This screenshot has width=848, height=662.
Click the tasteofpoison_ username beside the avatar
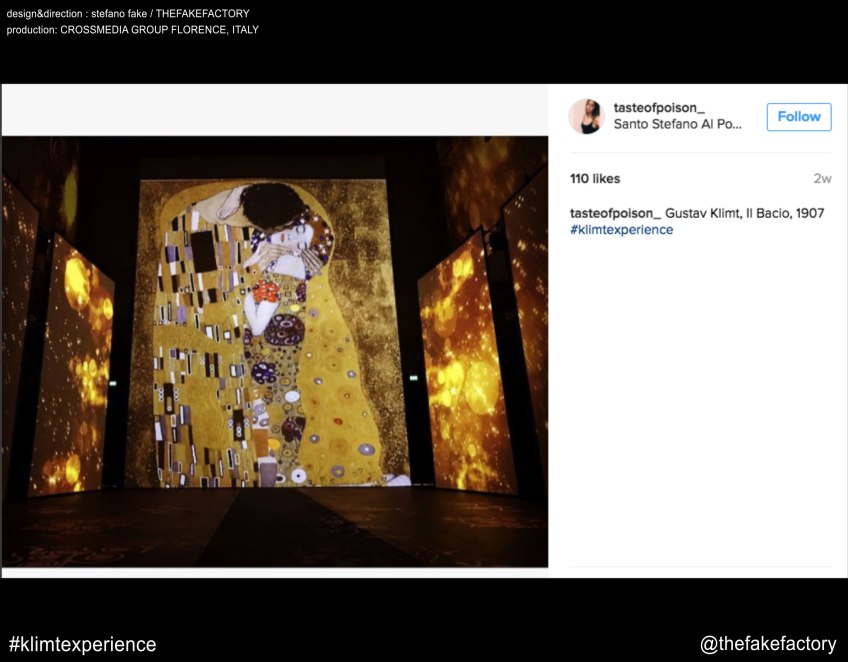click(x=659, y=107)
